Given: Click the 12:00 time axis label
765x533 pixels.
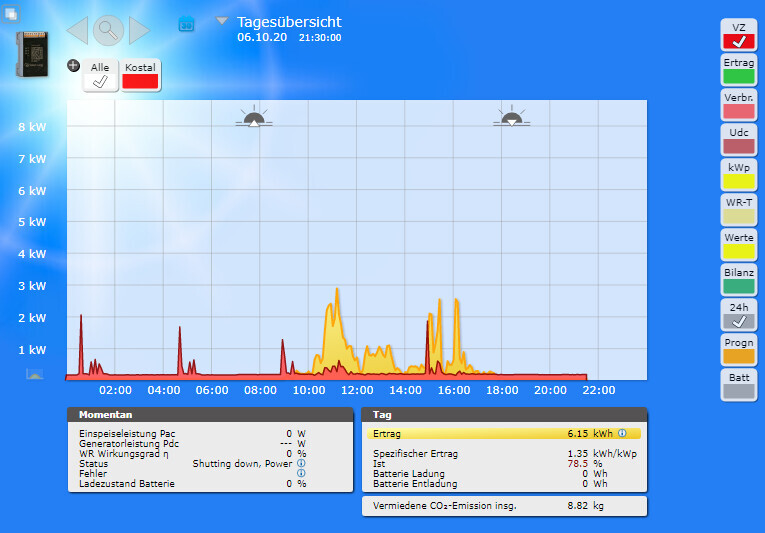Looking at the screenshot, I should (357, 390).
